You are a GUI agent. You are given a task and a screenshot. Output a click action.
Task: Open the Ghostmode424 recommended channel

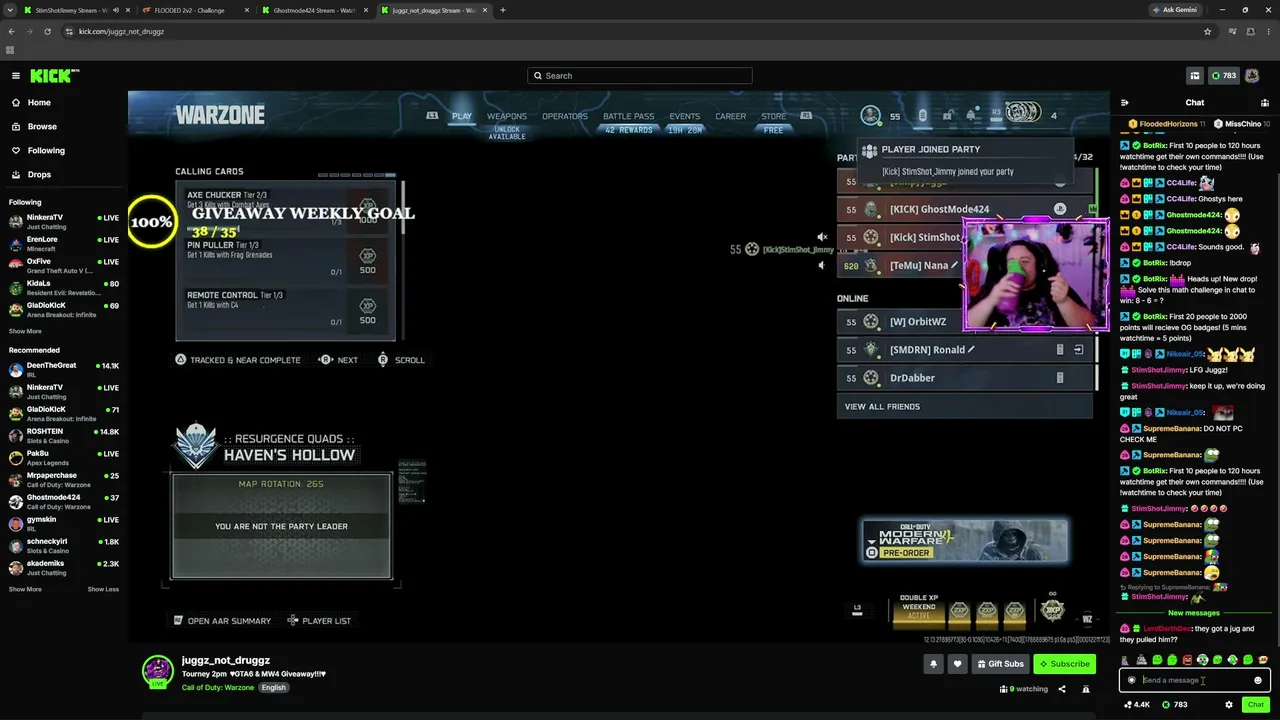tap(63, 502)
